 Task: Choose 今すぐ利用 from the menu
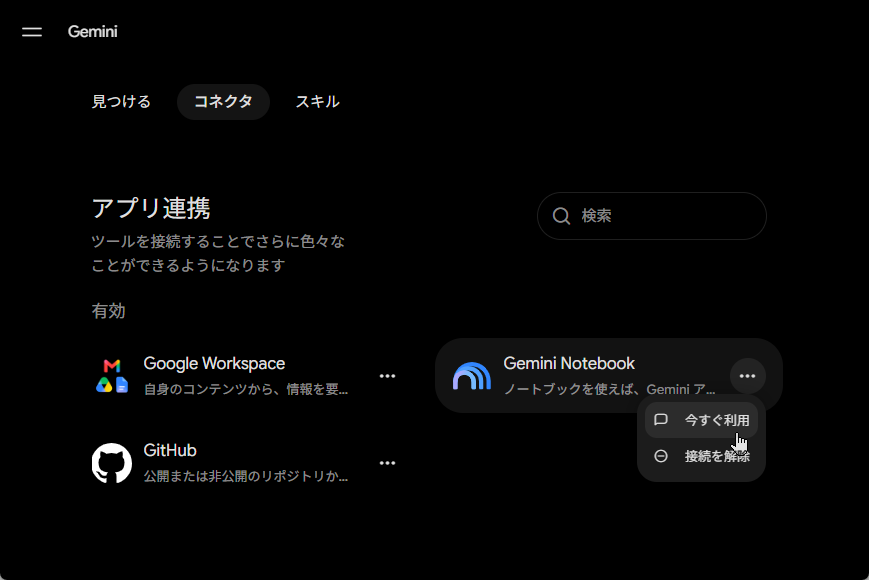tap(702, 420)
